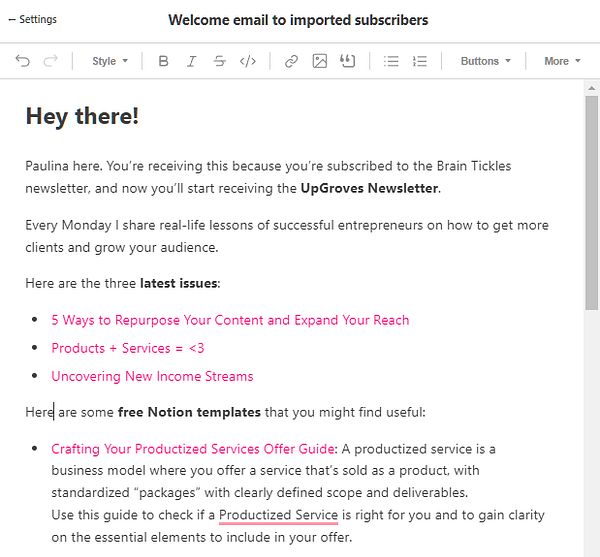Image resolution: width=600 pixels, height=557 pixels.
Task: Toggle bold formatting
Action: coord(163,61)
